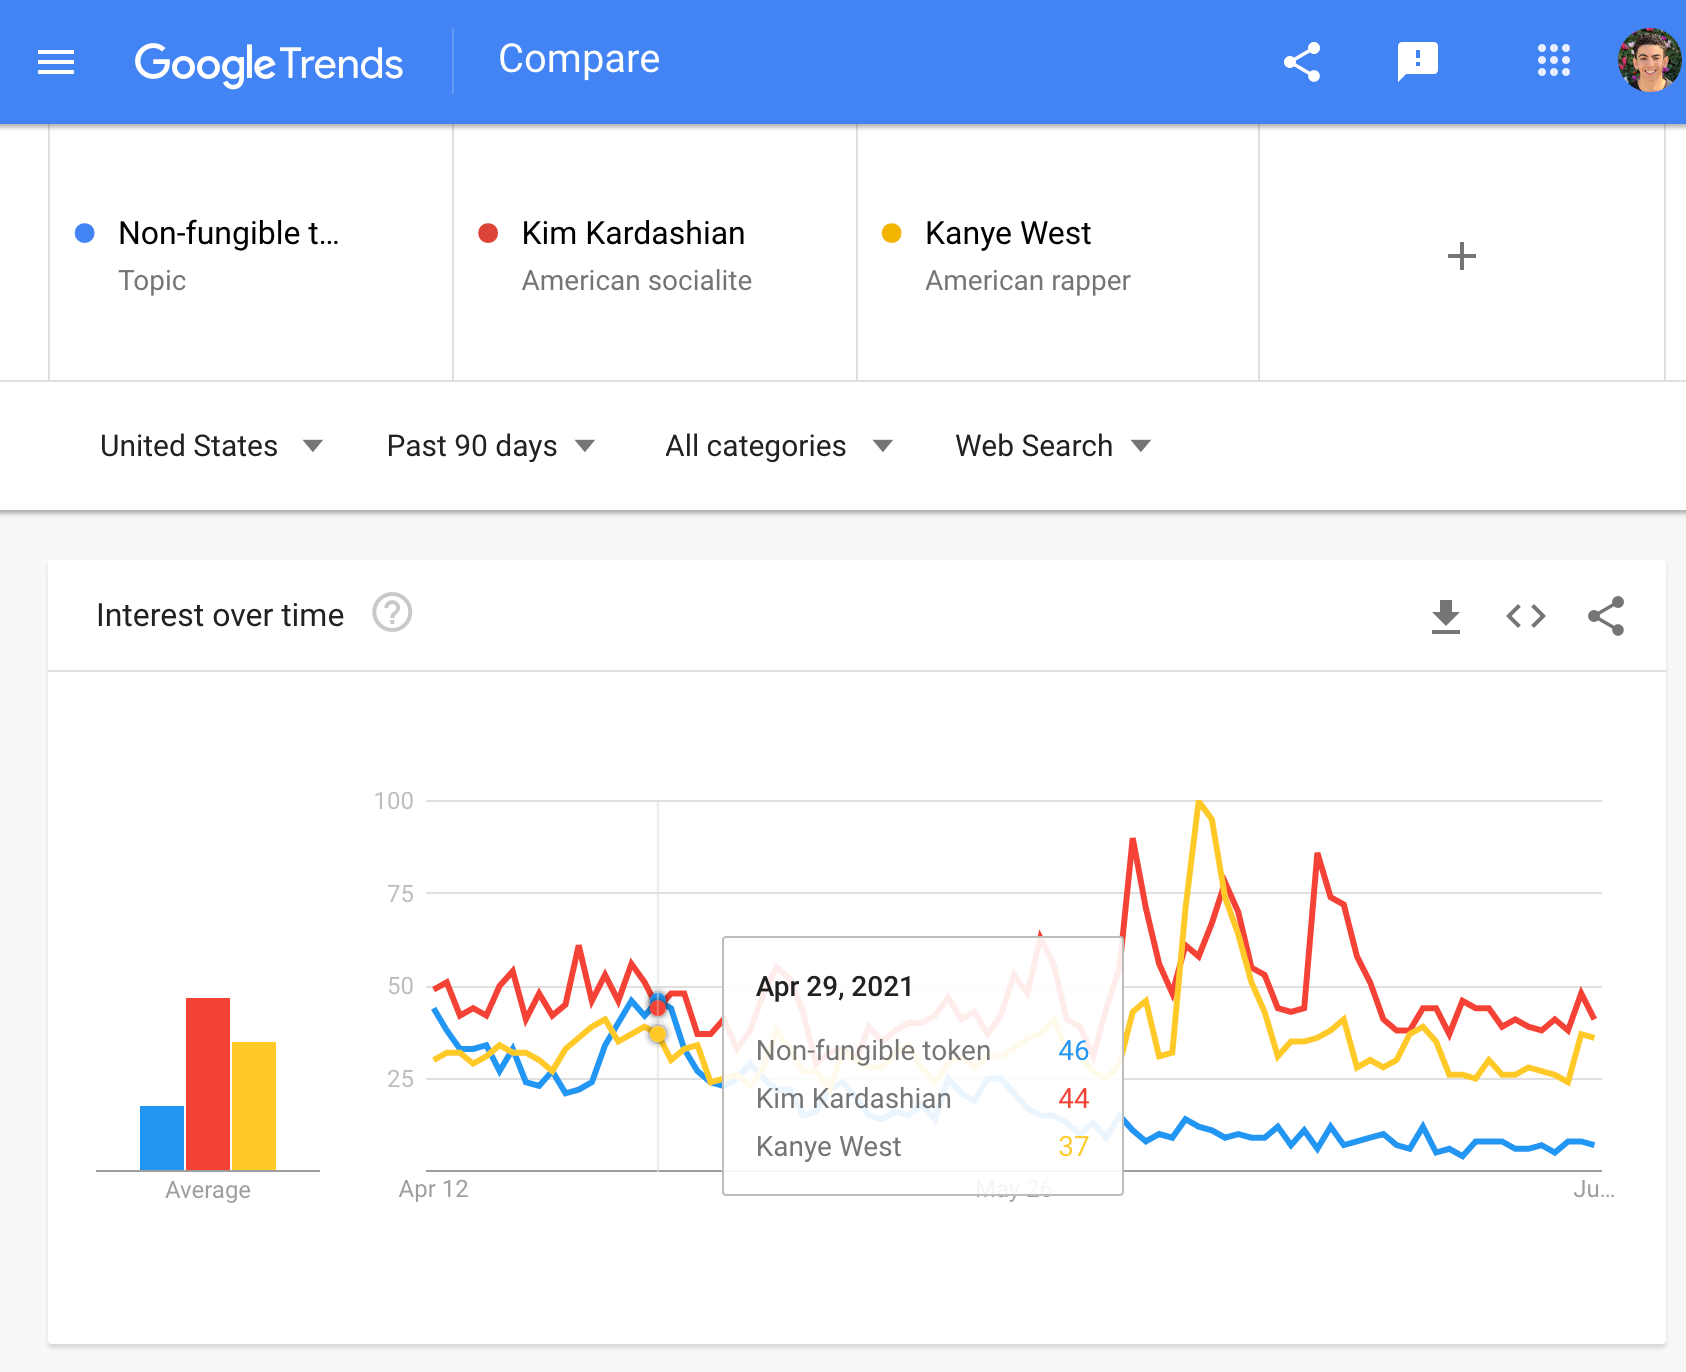Share this comparison via header share icon

click(x=1302, y=62)
